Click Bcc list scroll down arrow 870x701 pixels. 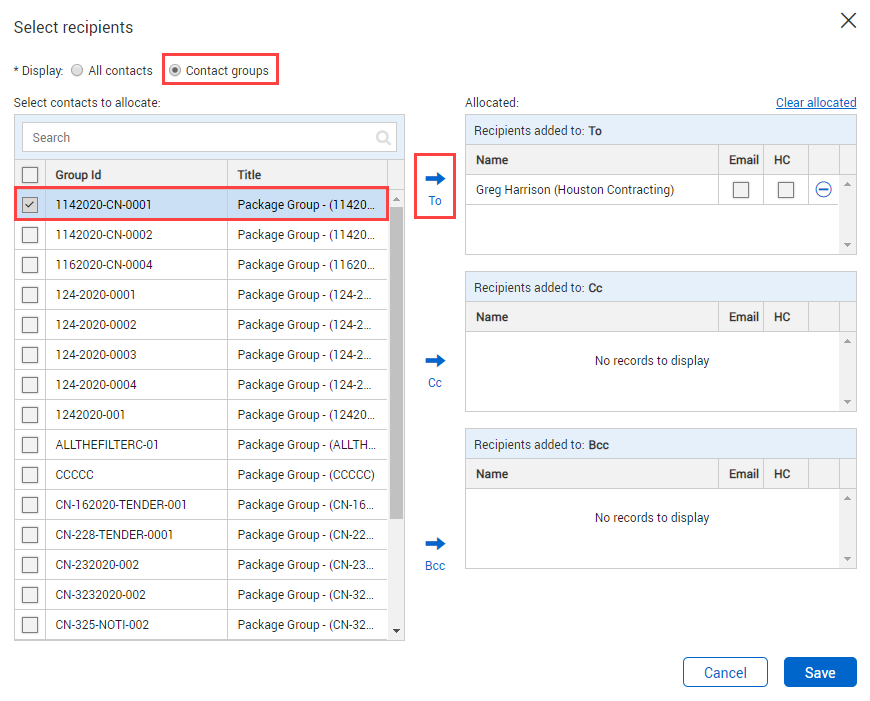tap(847, 559)
